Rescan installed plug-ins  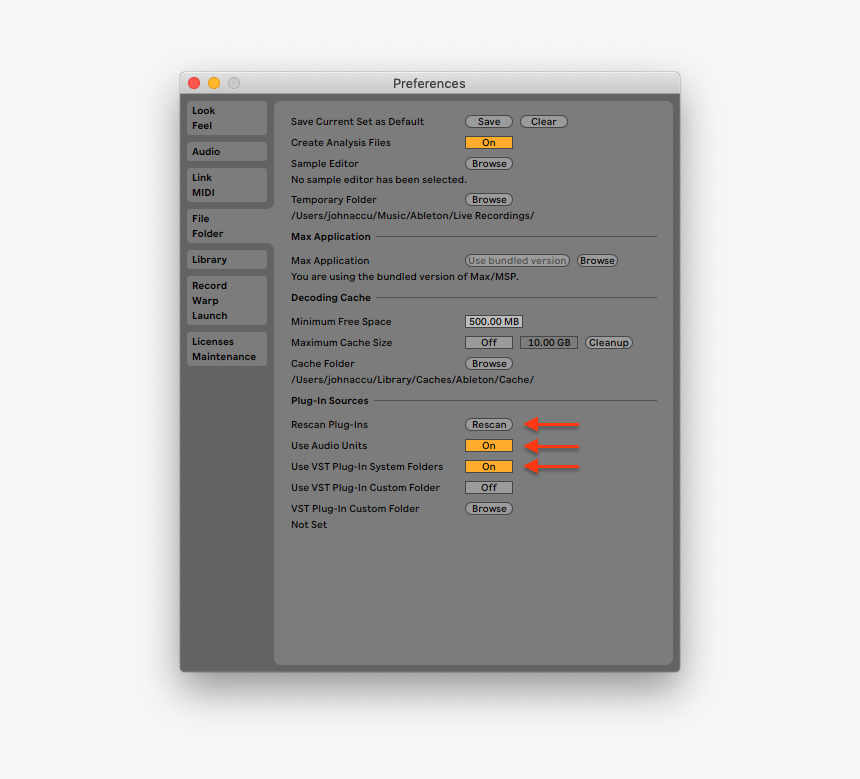click(488, 424)
